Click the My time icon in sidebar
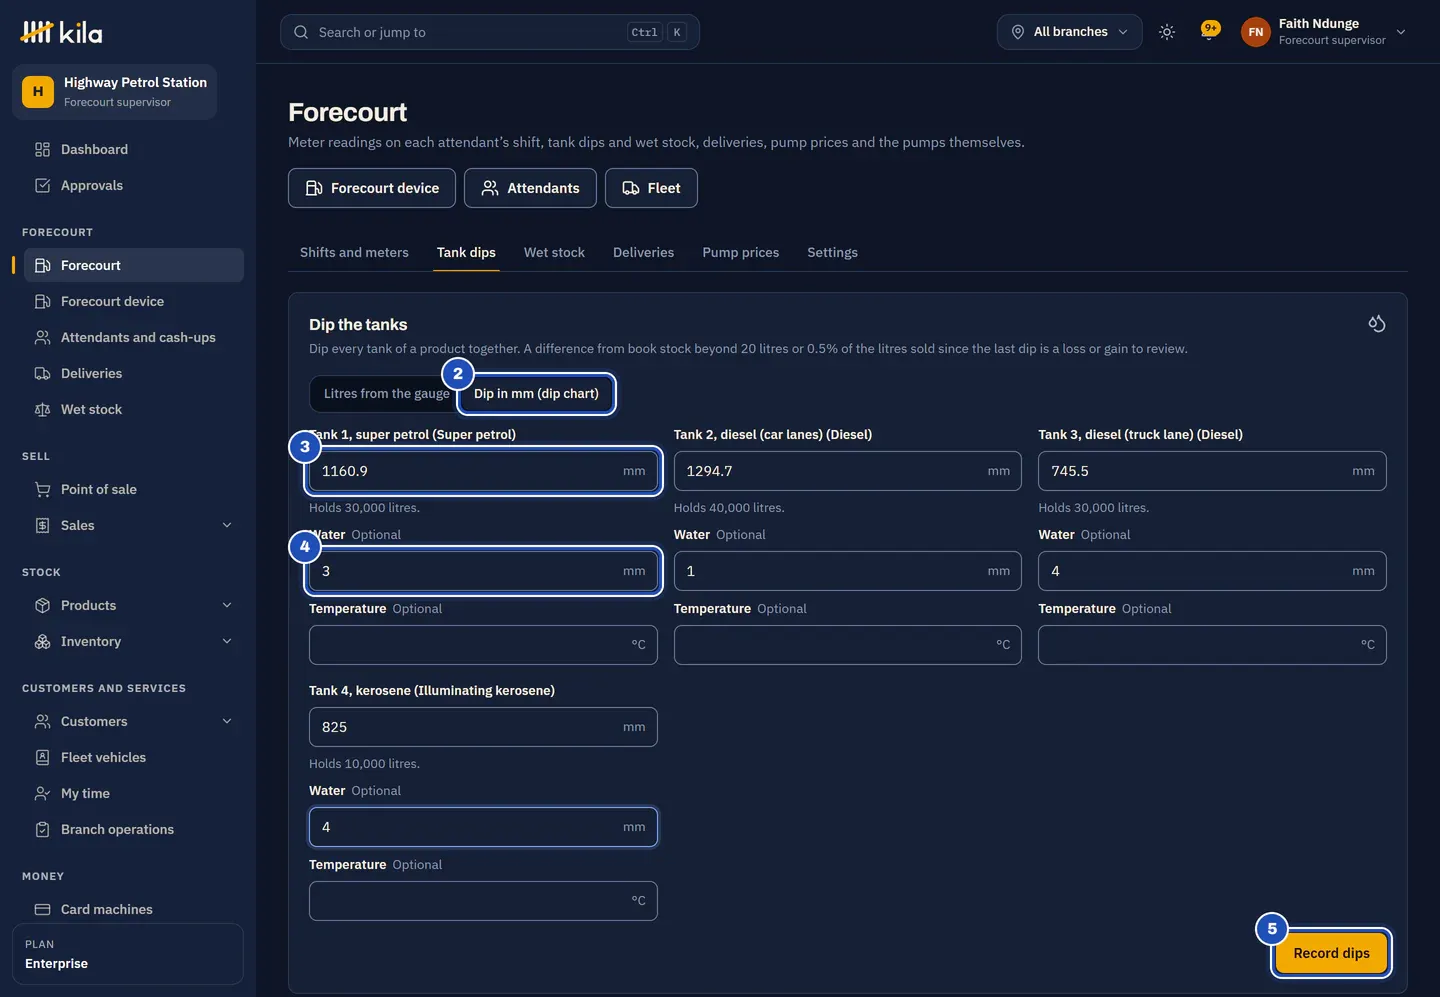Viewport: 1440px width, 997px height. pos(42,794)
